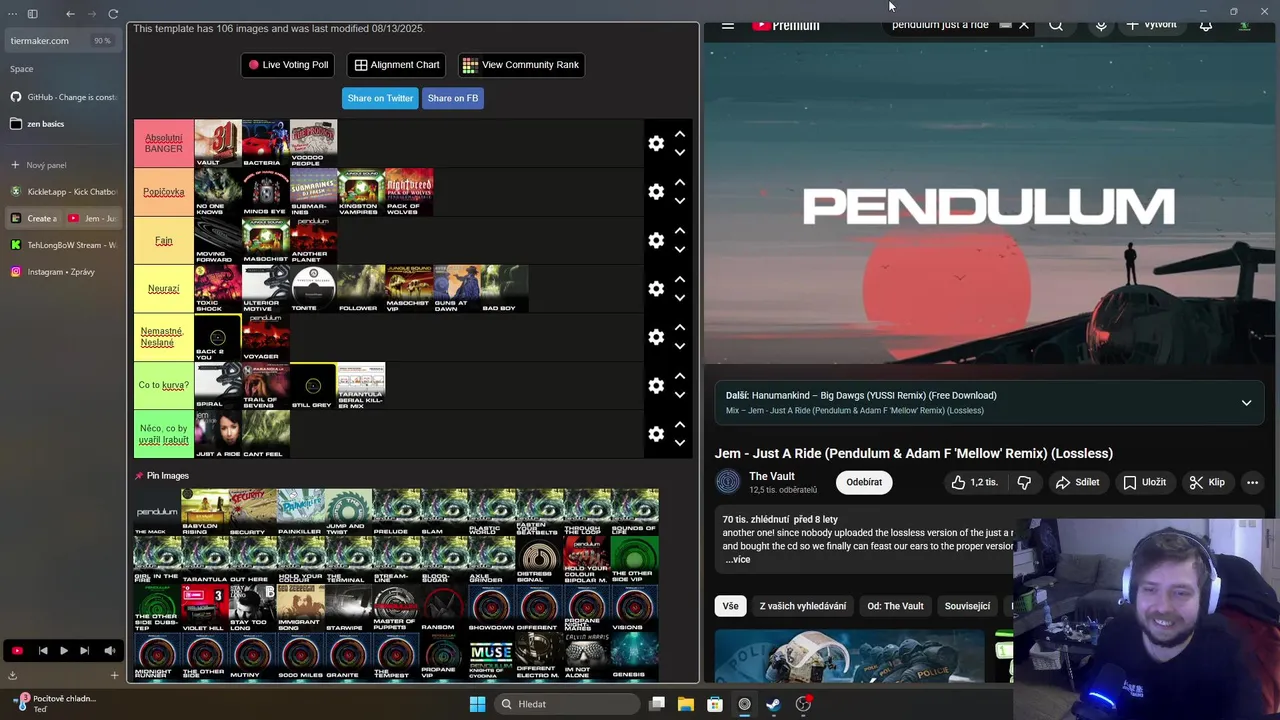The height and width of the screenshot is (720, 1280).
Task: Switch to Instagram Zprávy tab
Action: [63, 272]
